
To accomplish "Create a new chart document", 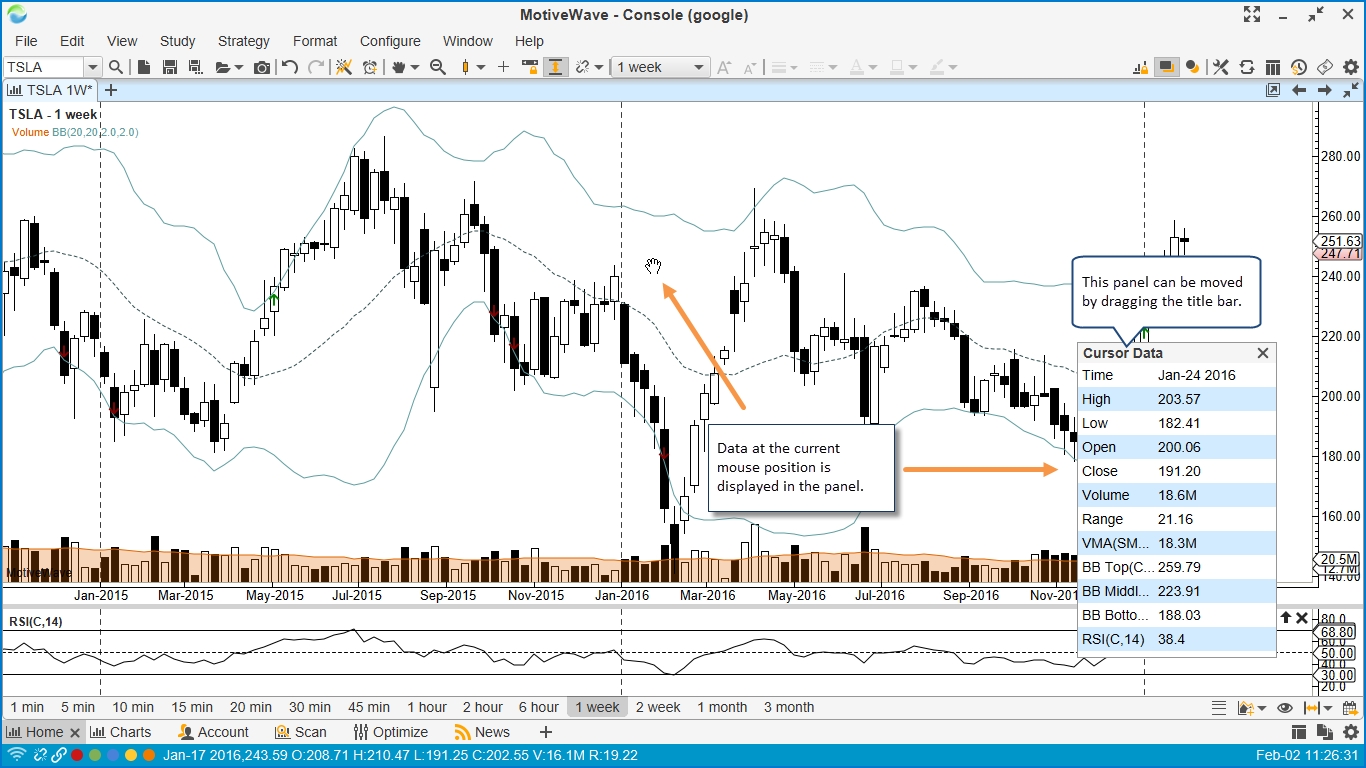I will pyautogui.click(x=144, y=67).
